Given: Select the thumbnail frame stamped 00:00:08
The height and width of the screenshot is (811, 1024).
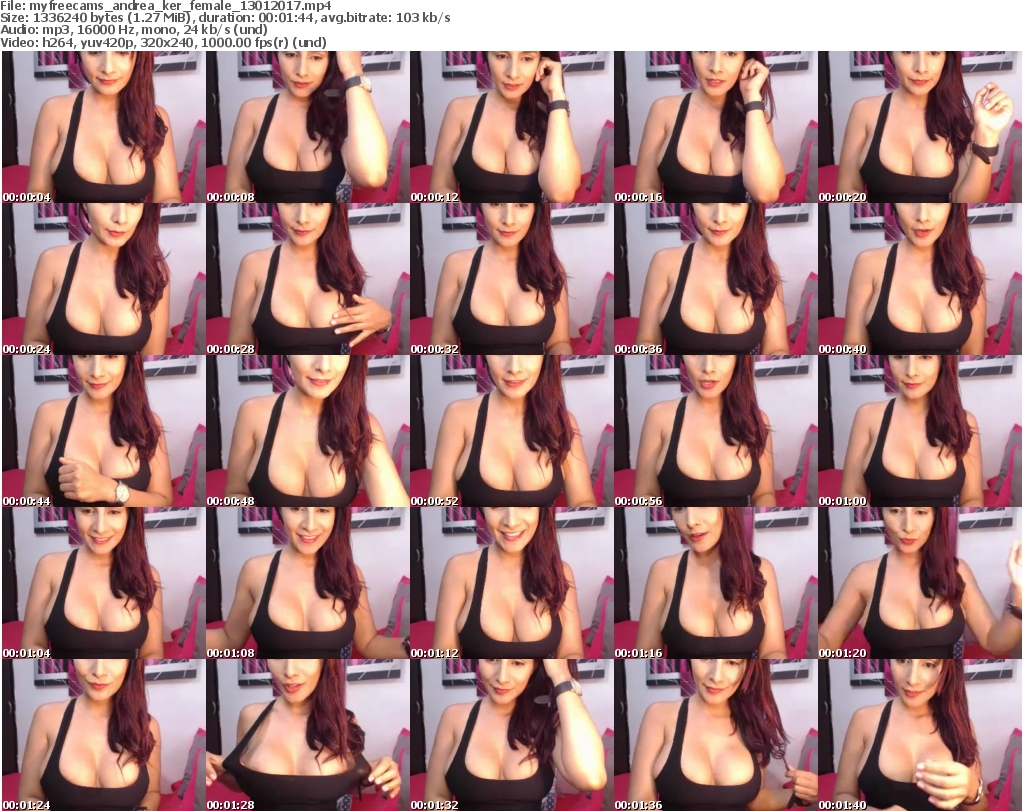Looking at the screenshot, I should (x=308, y=127).
